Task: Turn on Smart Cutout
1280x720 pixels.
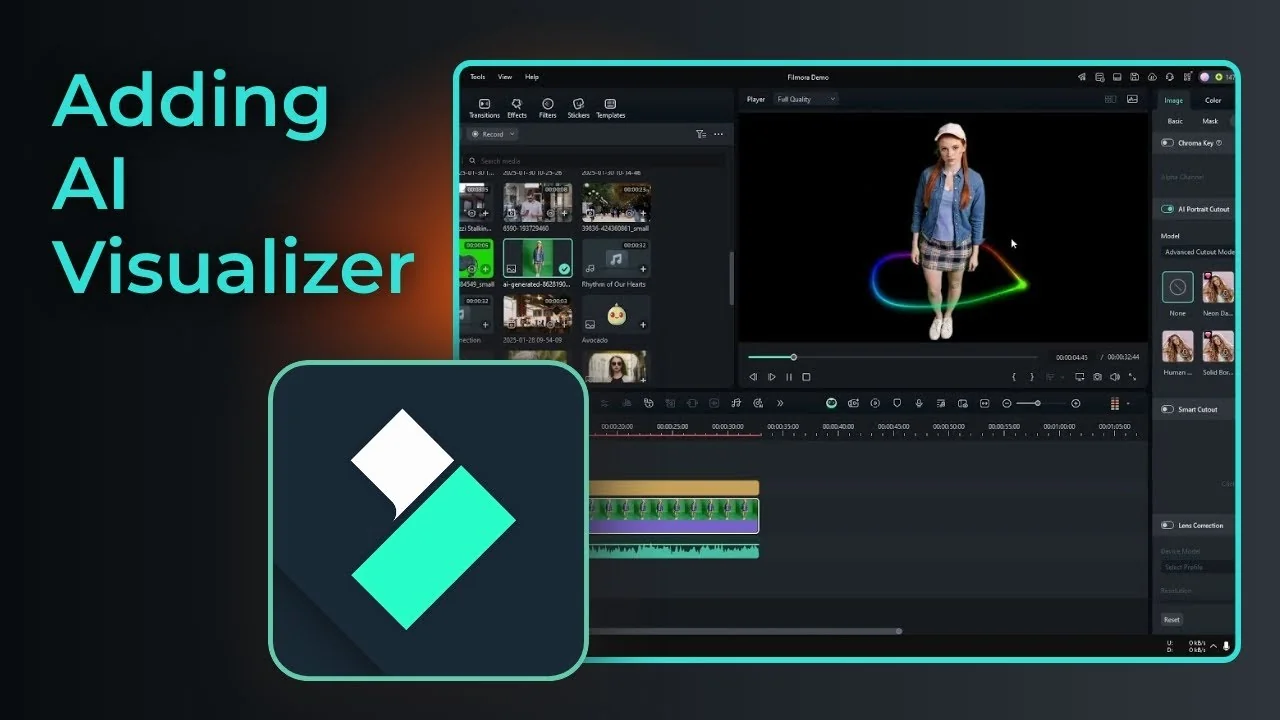Action: coord(1166,409)
